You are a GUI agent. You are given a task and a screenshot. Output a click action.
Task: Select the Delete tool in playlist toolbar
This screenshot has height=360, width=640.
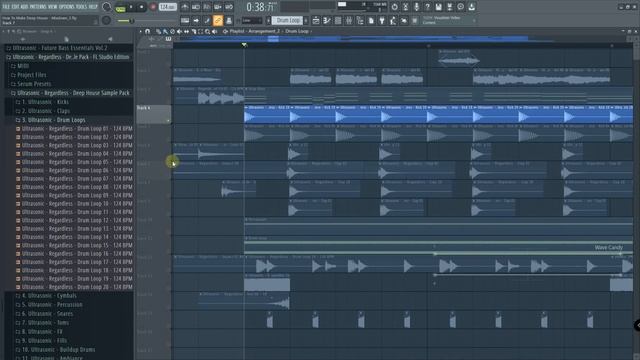click(172, 31)
